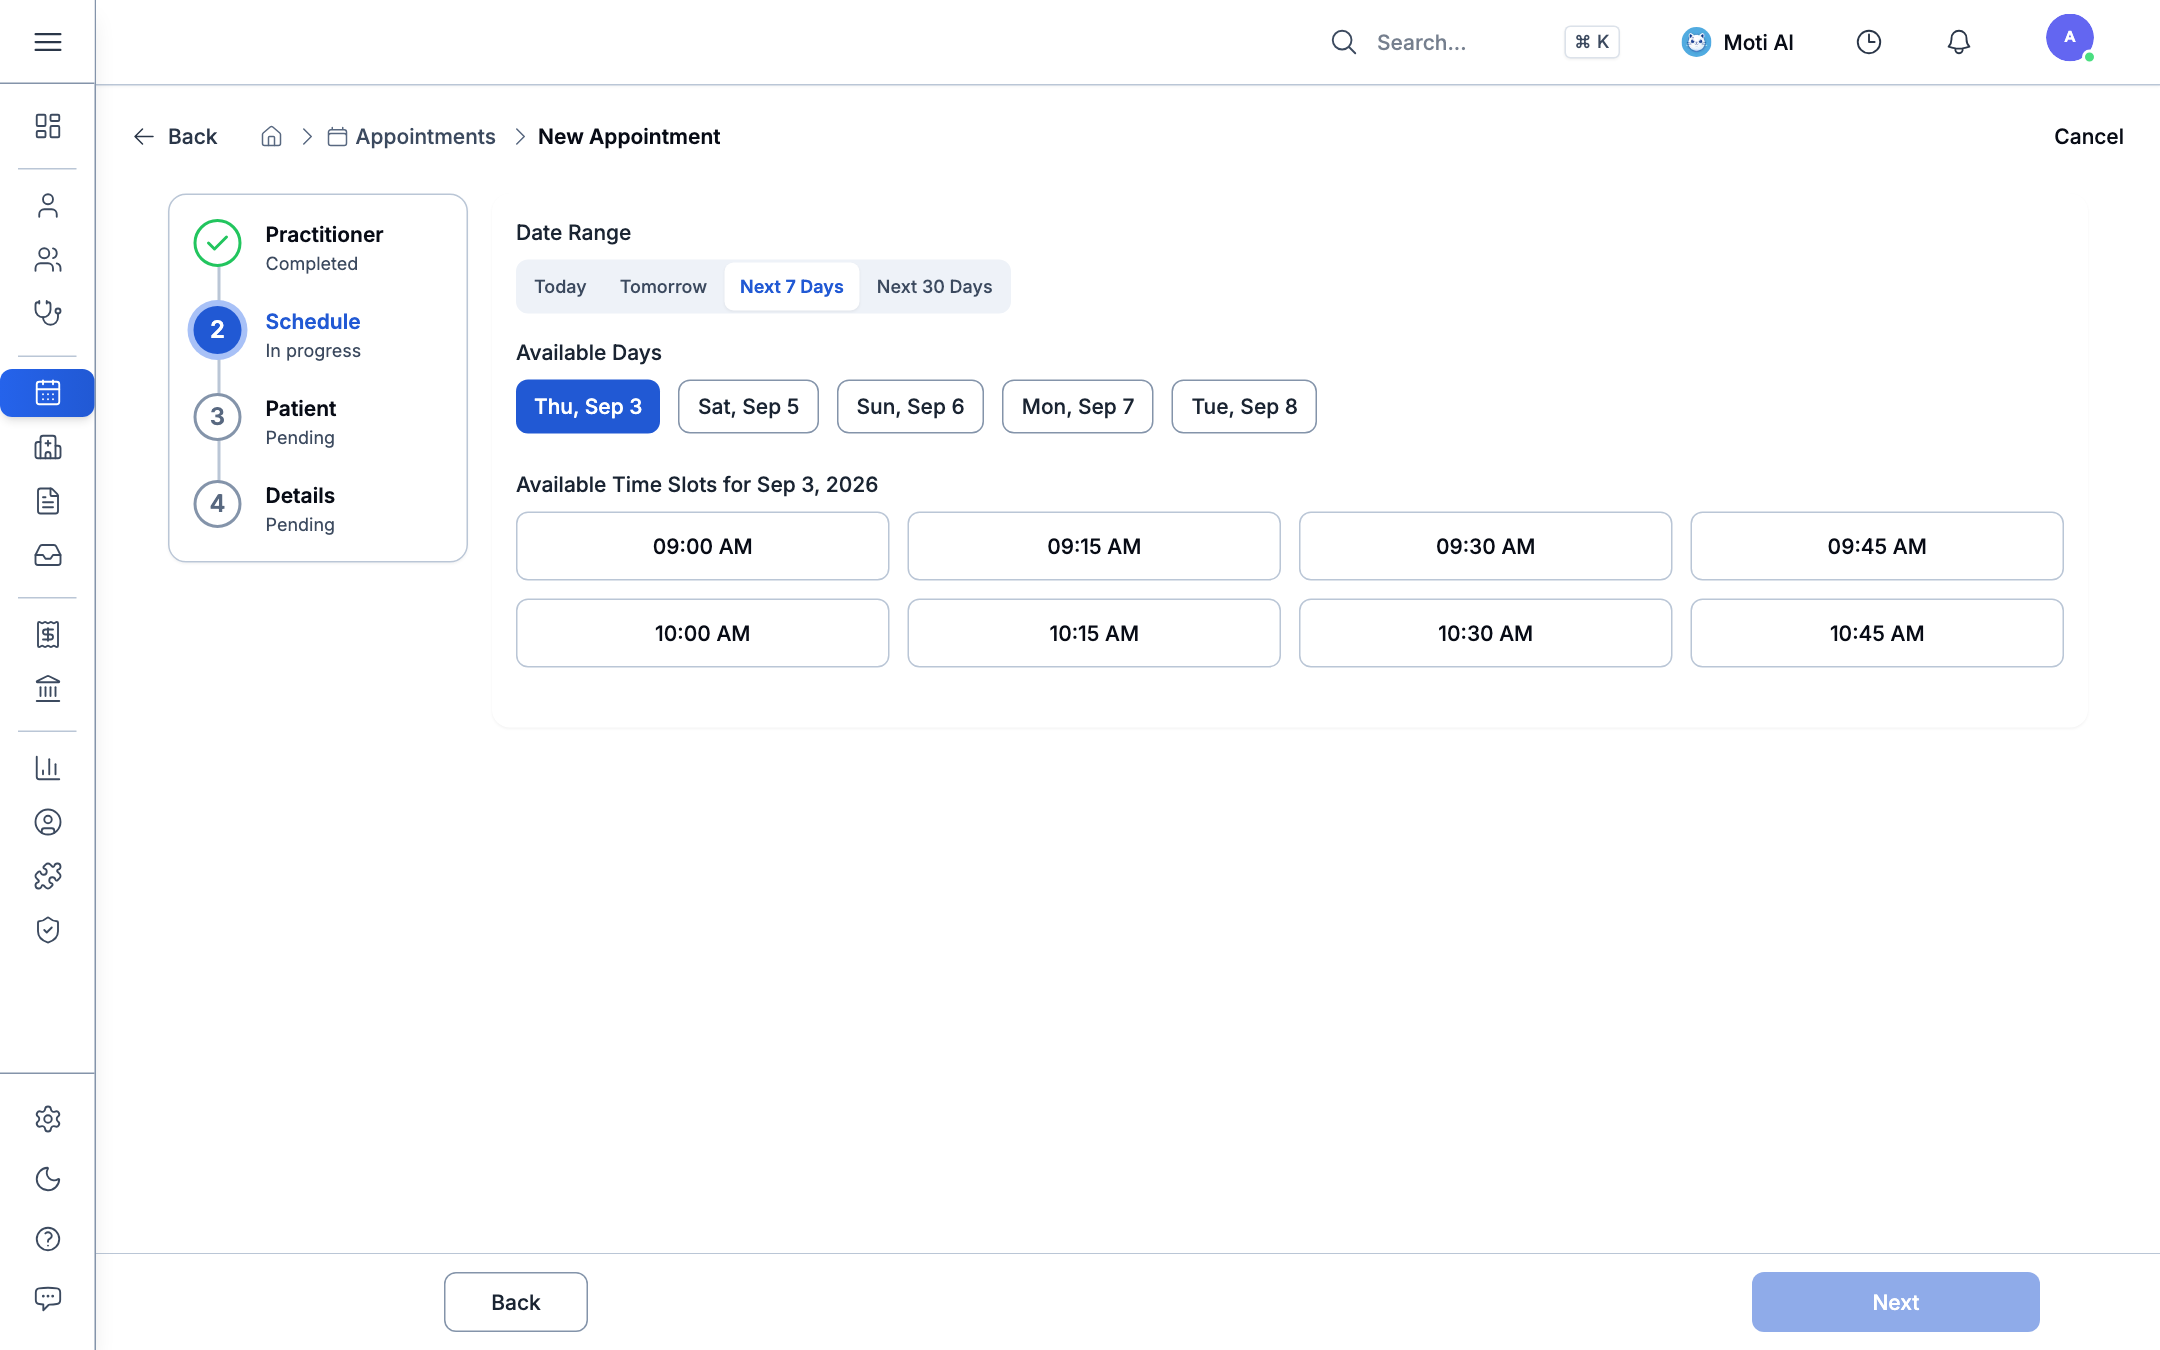Open the hamburger menu
The width and height of the screenshot is (2160, 1350).
[47, 42]
